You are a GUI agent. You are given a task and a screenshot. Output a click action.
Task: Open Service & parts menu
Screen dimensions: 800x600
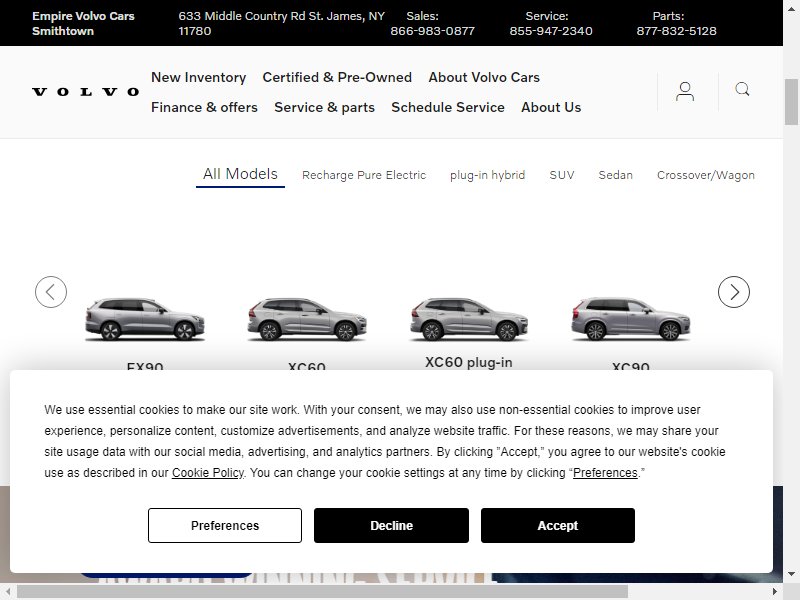click(x=324, y=107)
